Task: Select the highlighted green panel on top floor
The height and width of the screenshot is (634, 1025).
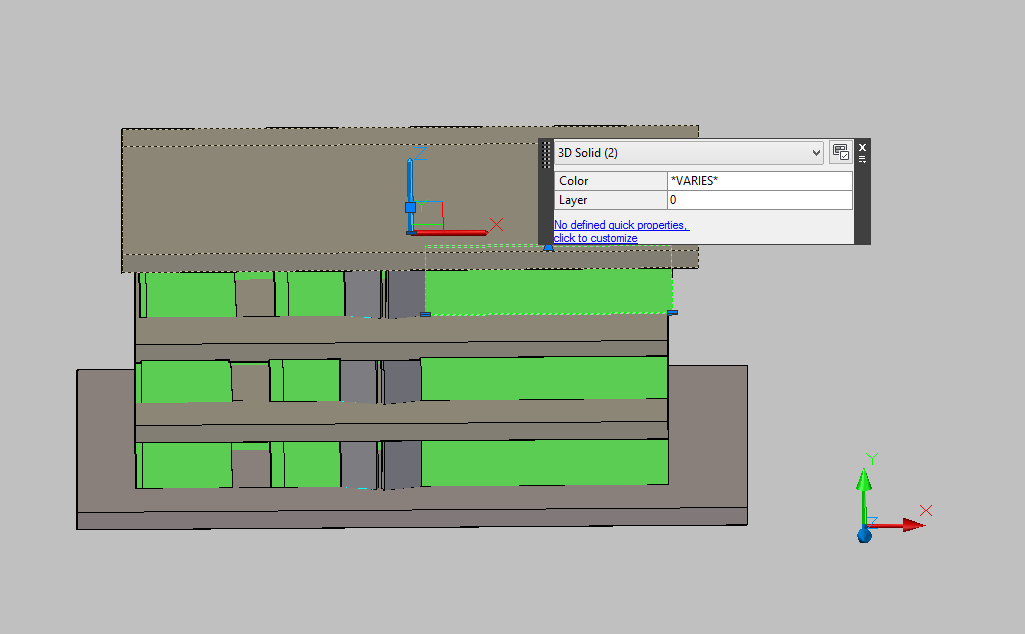Action: point(548,290)
